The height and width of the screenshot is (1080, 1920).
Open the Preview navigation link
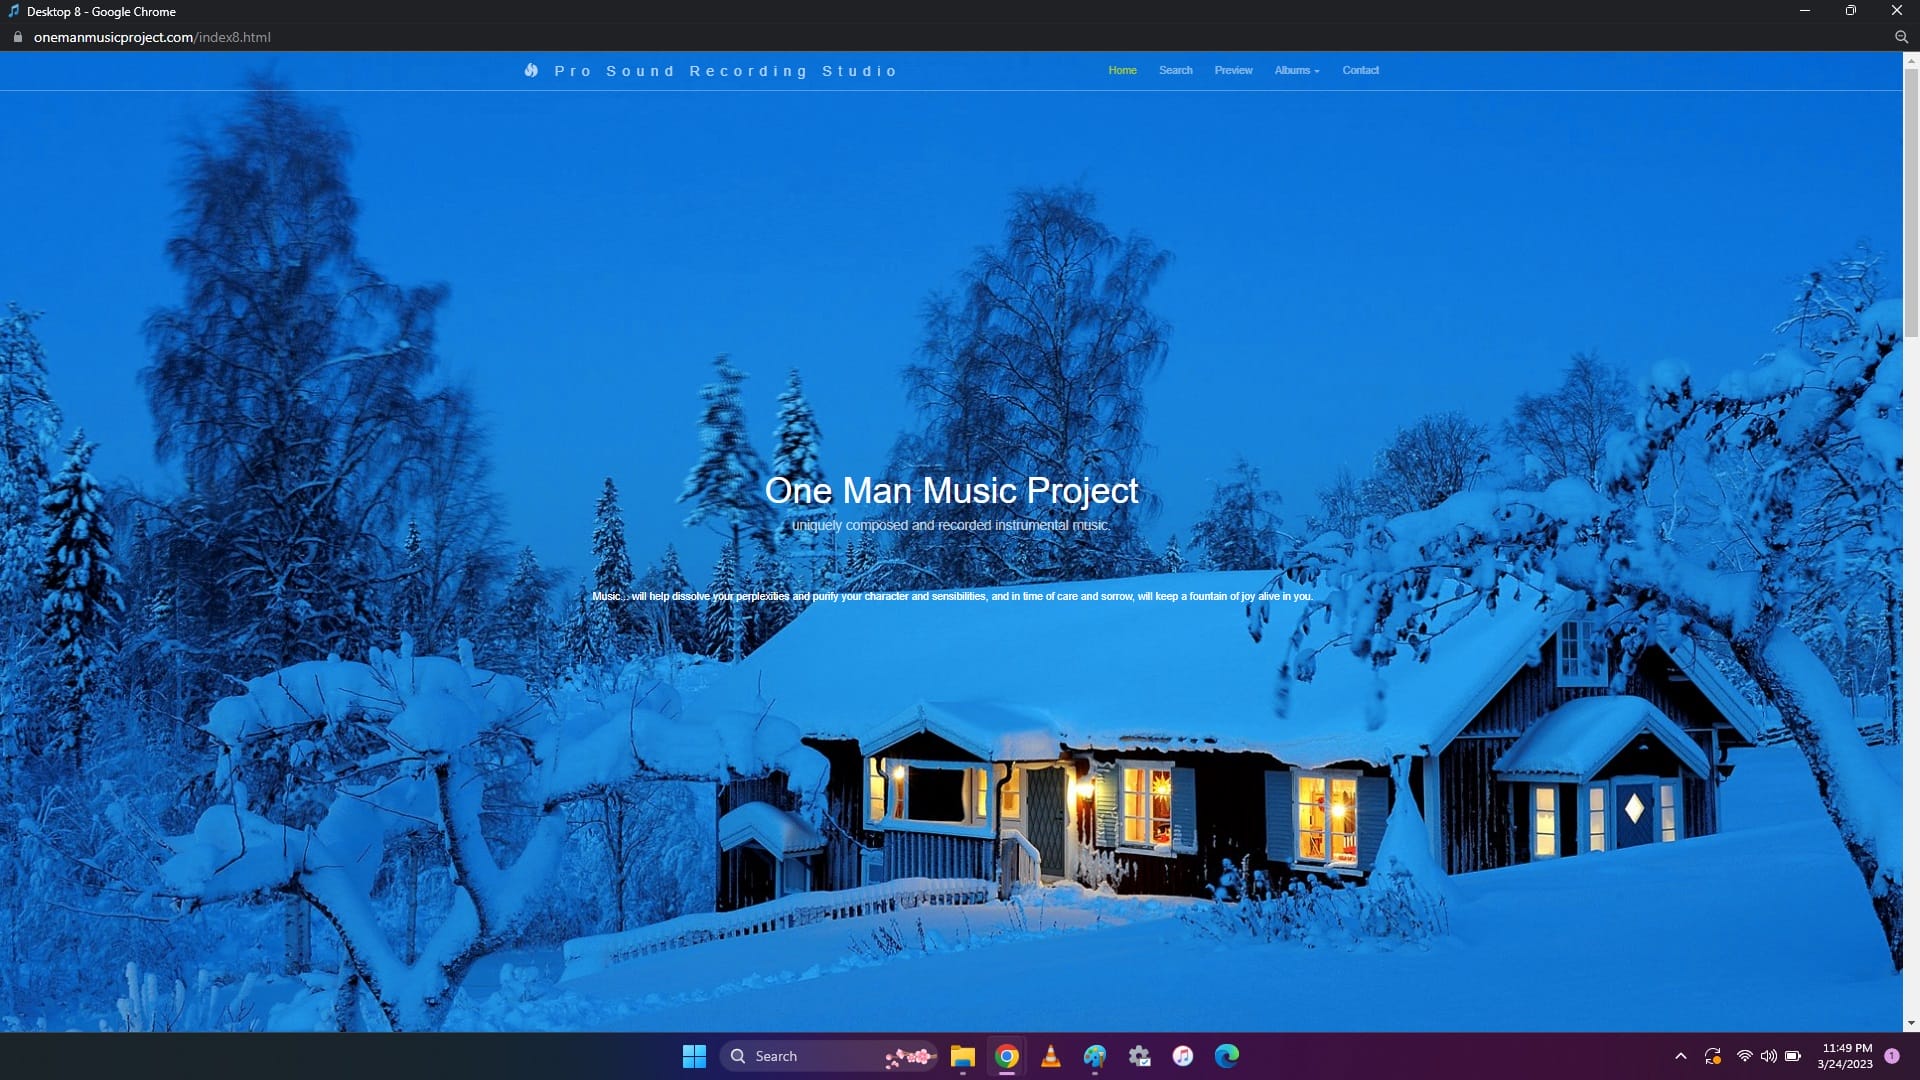tap(1233, 70)
